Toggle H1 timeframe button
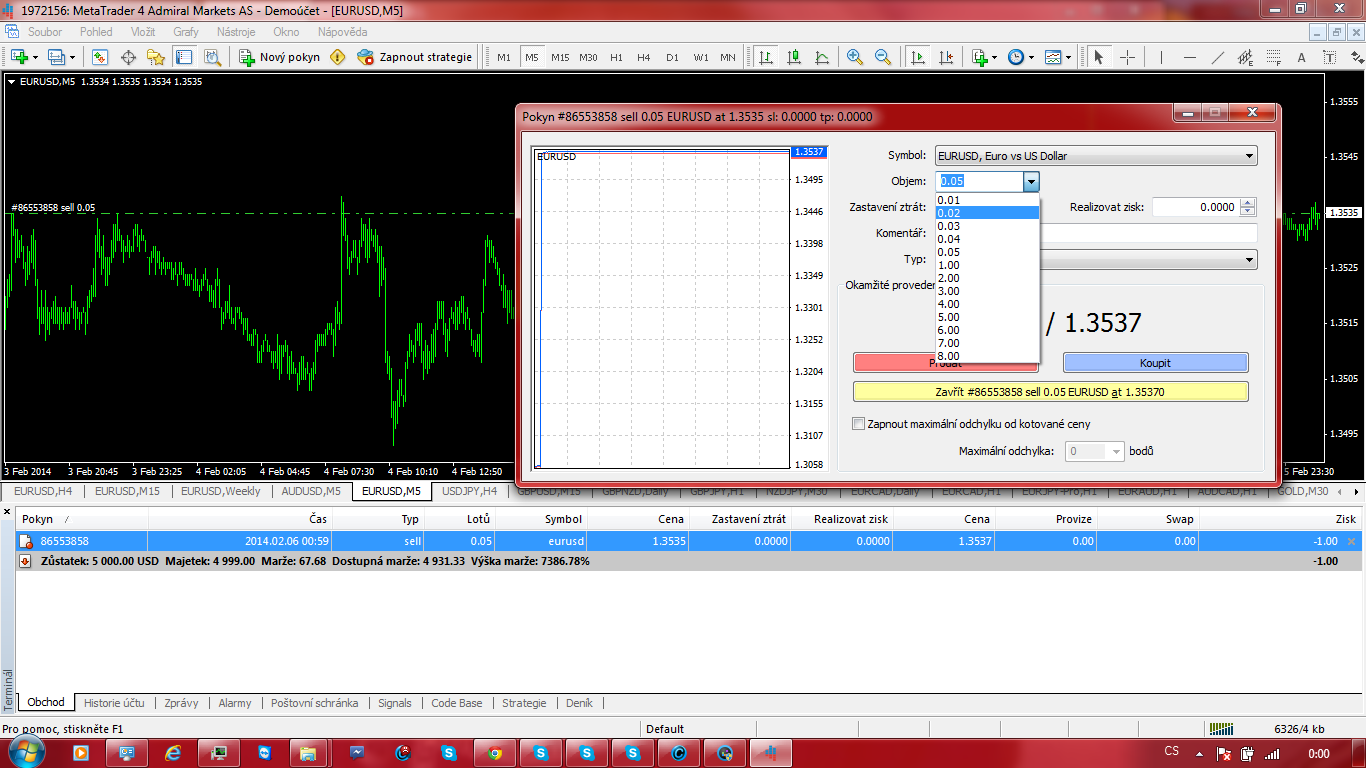 [x=616, y=57]
